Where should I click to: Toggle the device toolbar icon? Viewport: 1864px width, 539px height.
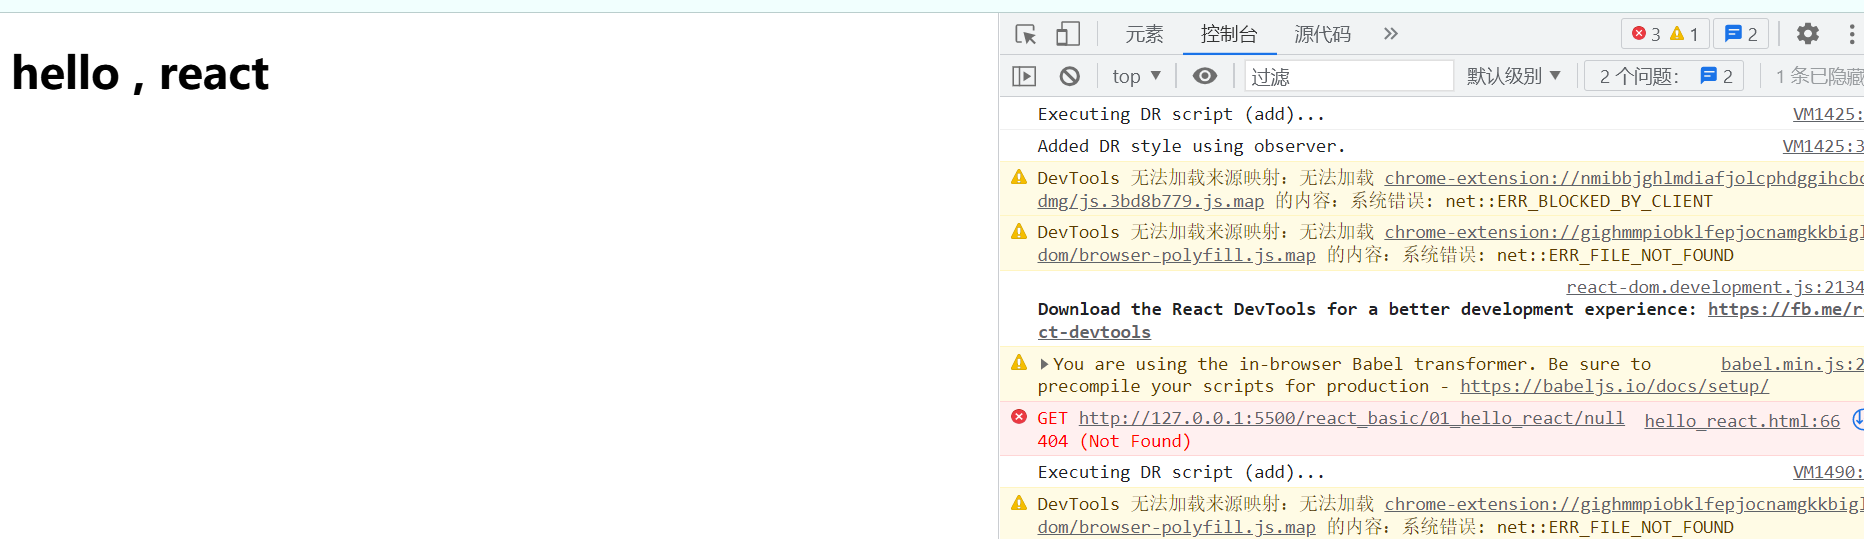point(1068,34)
